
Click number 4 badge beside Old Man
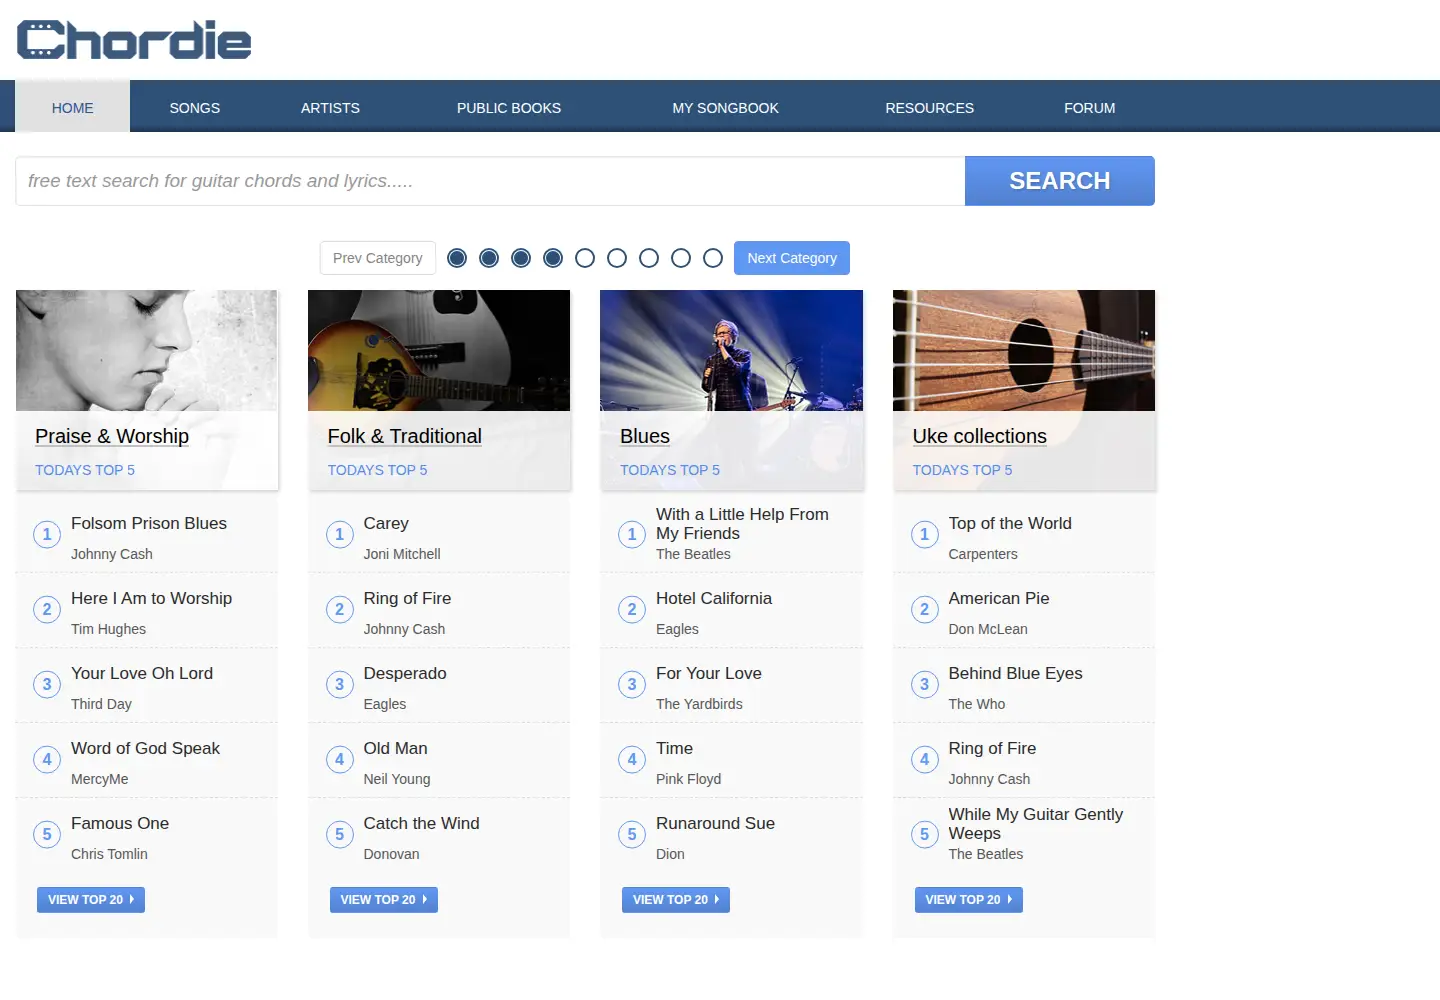coord(340,760)
